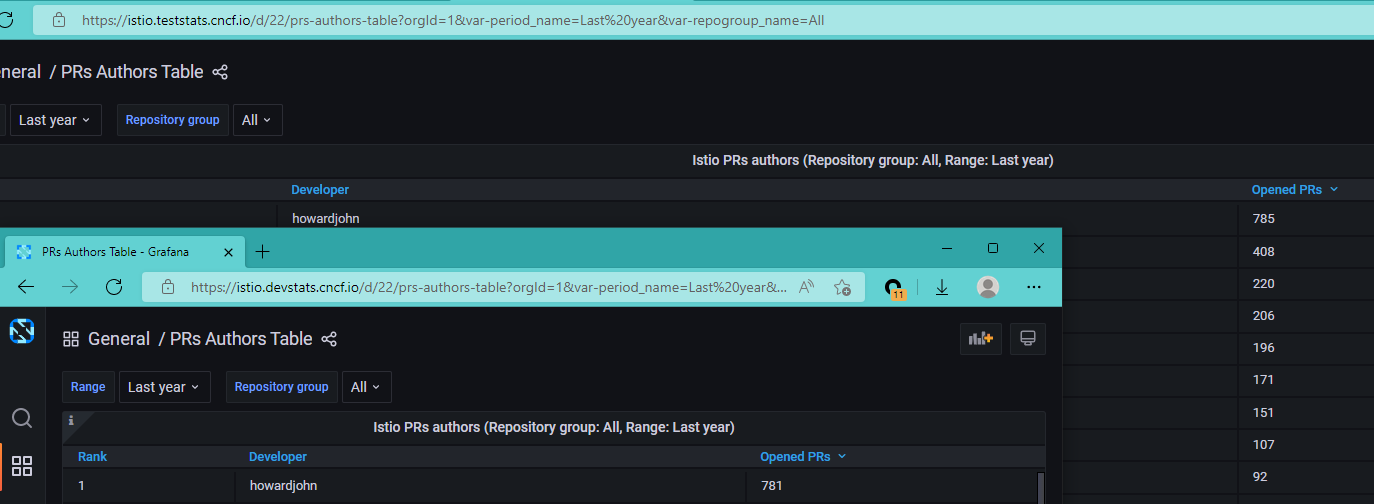Click panel title Istio PRs authors in front window
This screenshot has width=1374, height=504.
tap(554, 427)
